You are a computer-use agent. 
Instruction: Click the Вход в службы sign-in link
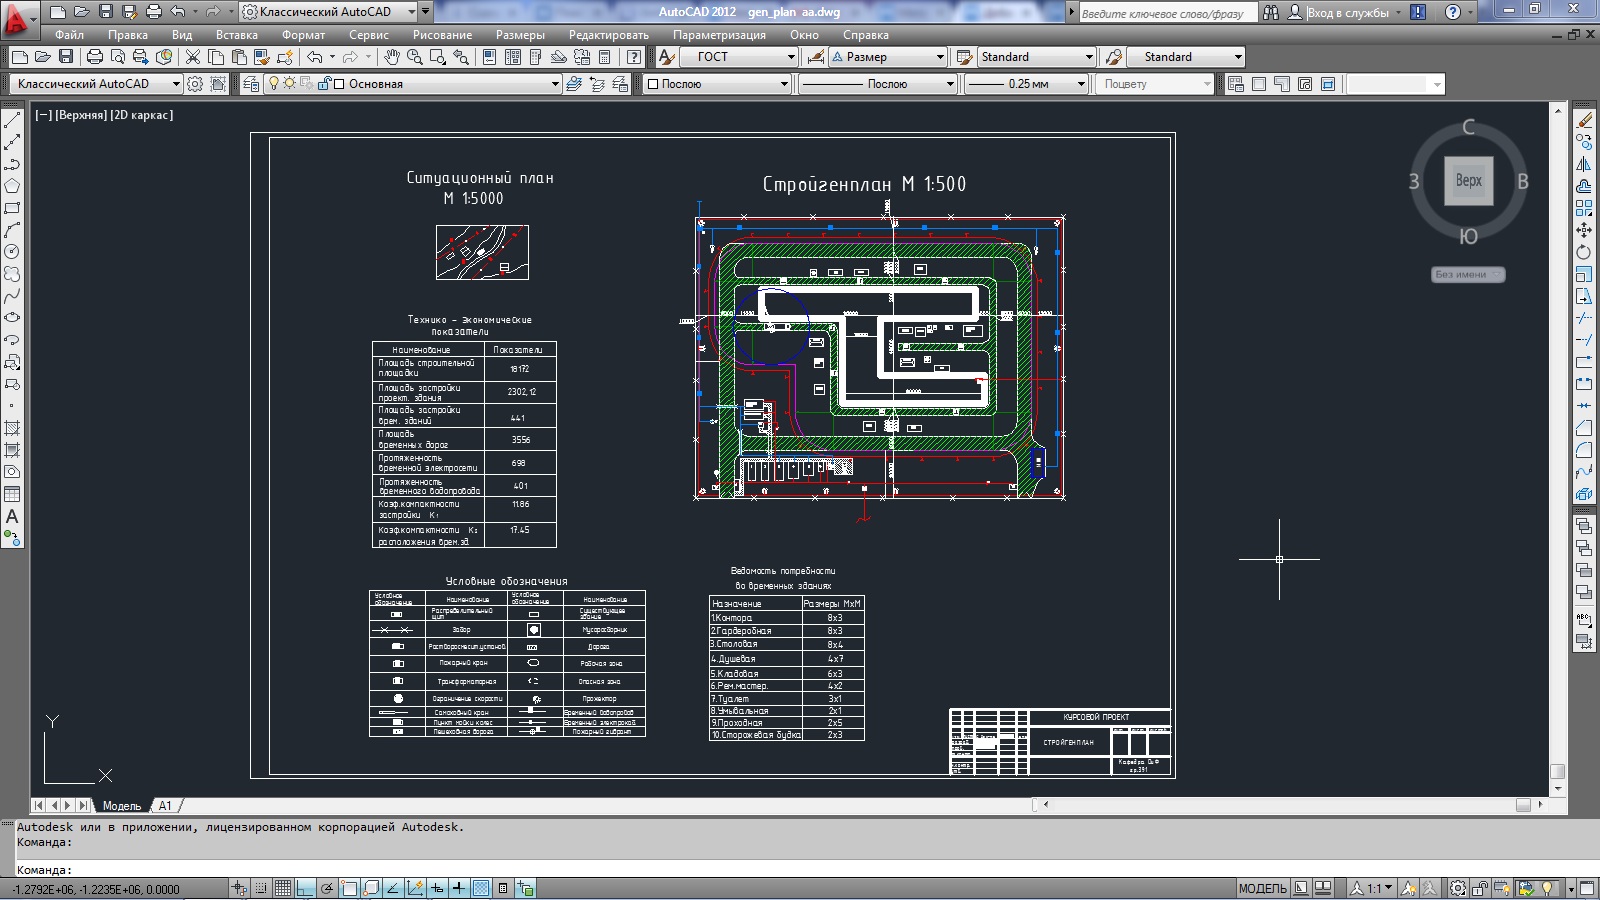tap(1347, 12)
